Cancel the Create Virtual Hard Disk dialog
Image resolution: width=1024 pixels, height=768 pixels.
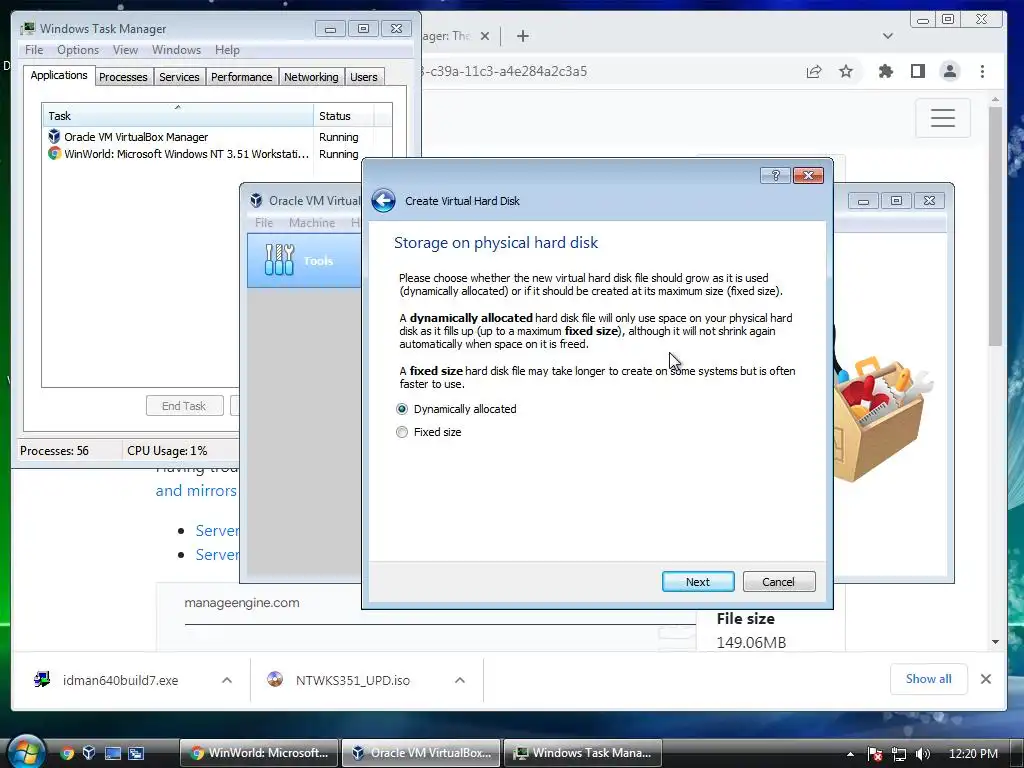[778, 582]
